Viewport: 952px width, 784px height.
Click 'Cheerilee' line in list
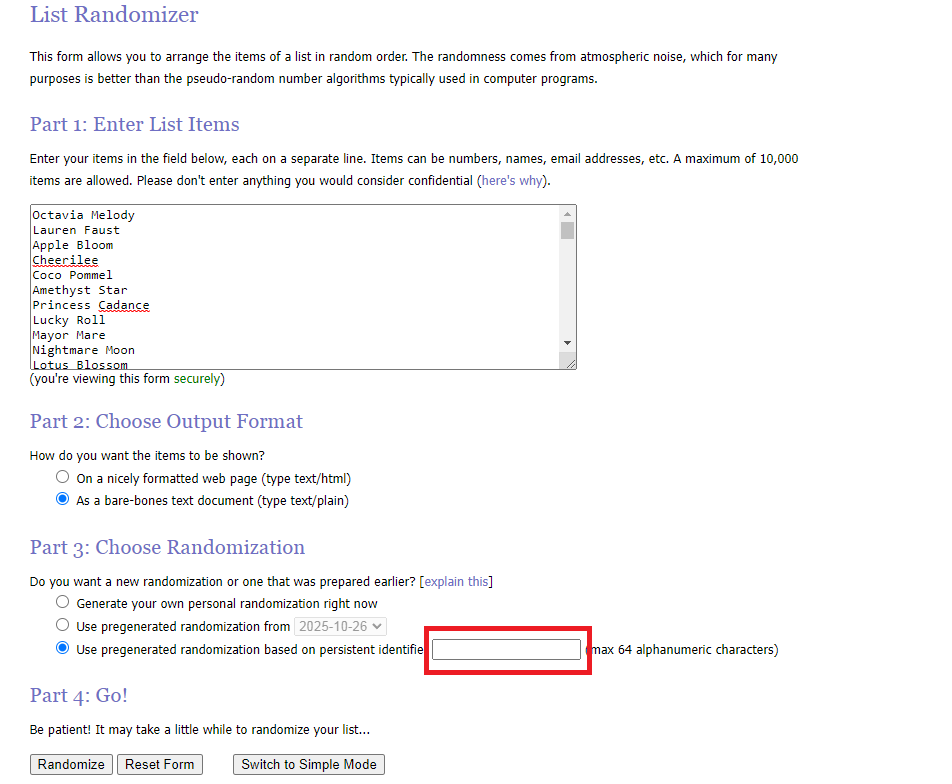[66, 260]
